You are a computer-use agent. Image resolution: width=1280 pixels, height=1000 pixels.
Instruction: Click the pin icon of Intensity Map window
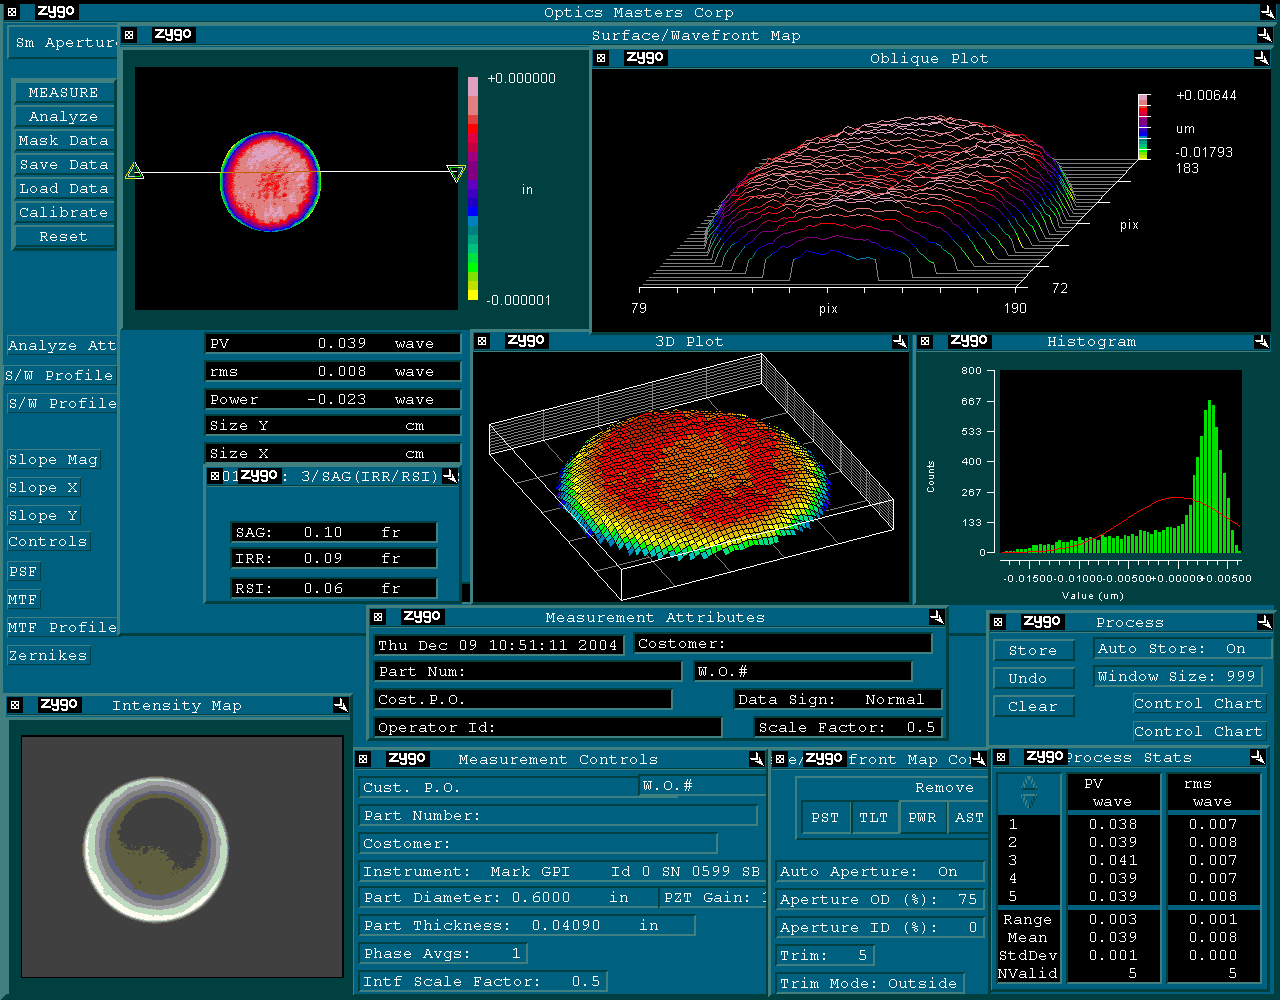[x=341, y=705]
